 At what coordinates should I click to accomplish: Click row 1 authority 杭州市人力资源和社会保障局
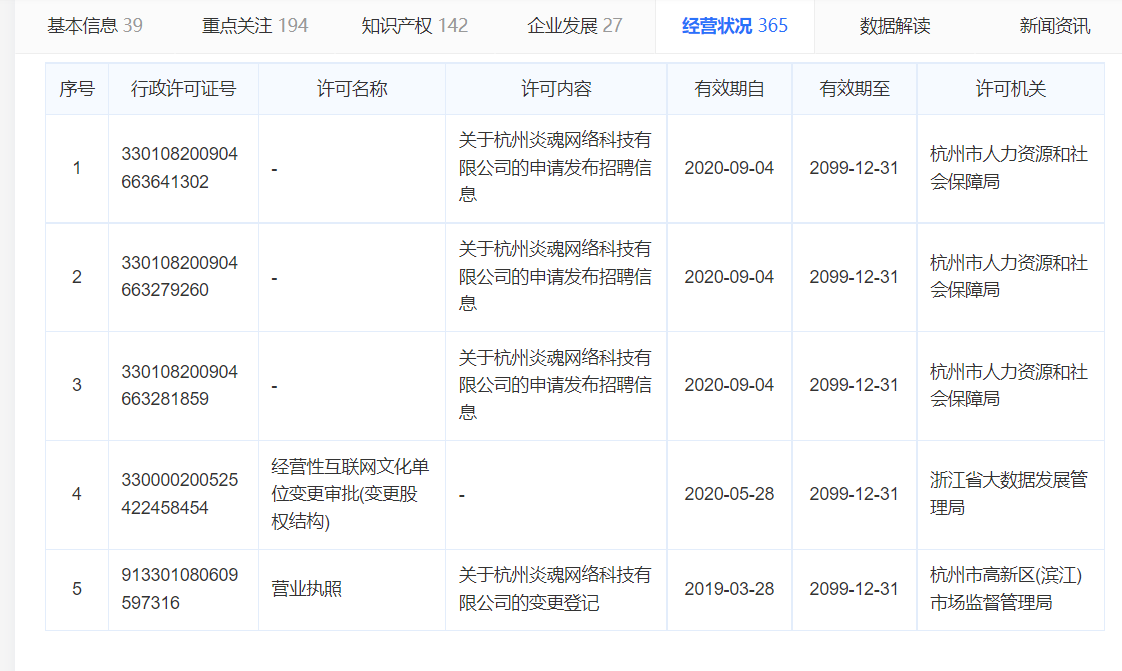pos(1009,168)
